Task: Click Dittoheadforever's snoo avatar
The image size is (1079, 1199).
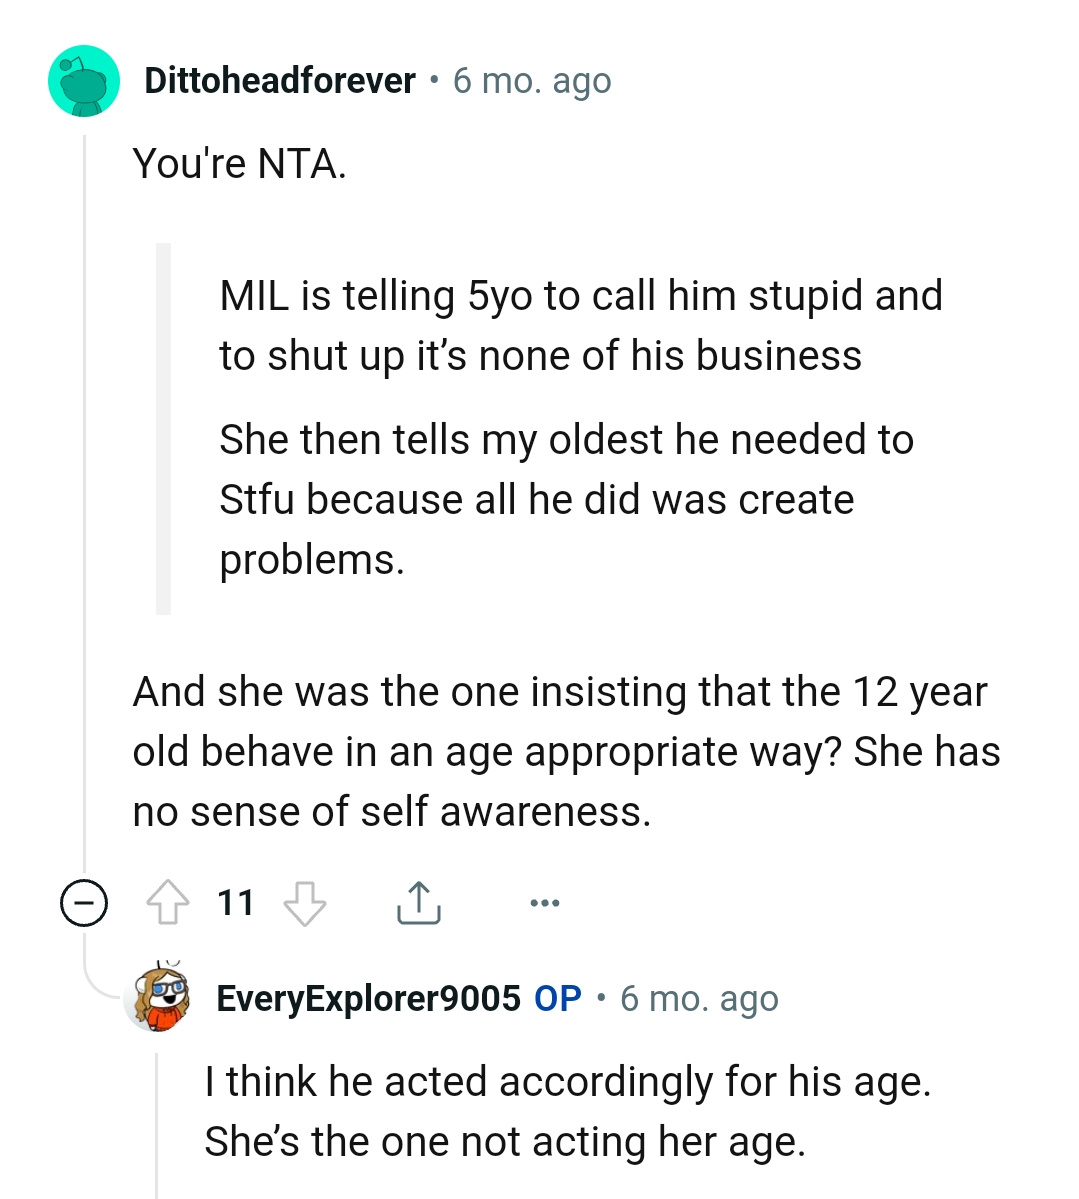Action: 84,81
